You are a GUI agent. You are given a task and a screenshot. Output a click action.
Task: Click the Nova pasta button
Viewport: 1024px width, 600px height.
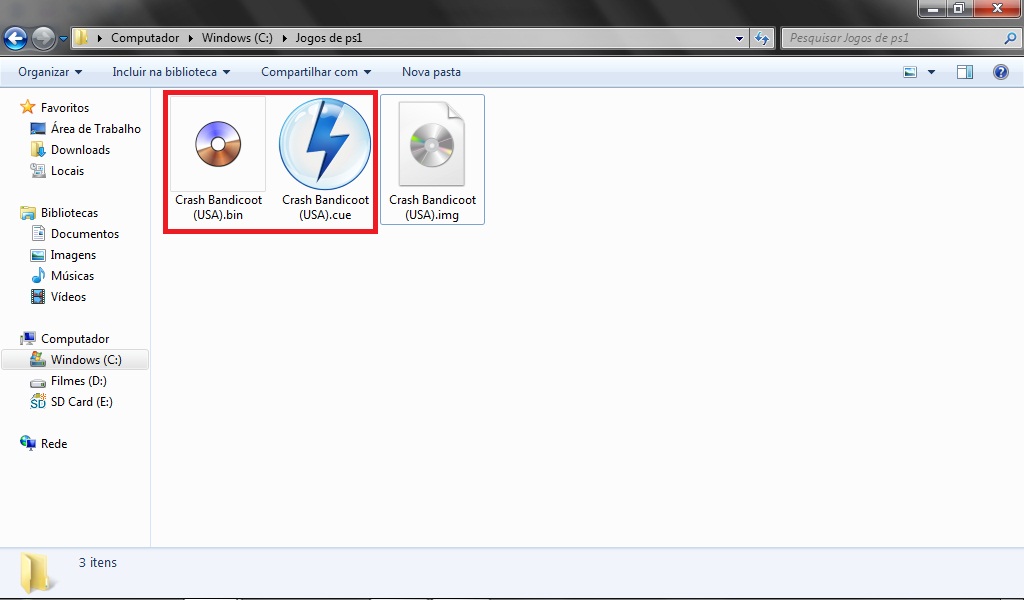pyautogui.click(x=431, y=72)
